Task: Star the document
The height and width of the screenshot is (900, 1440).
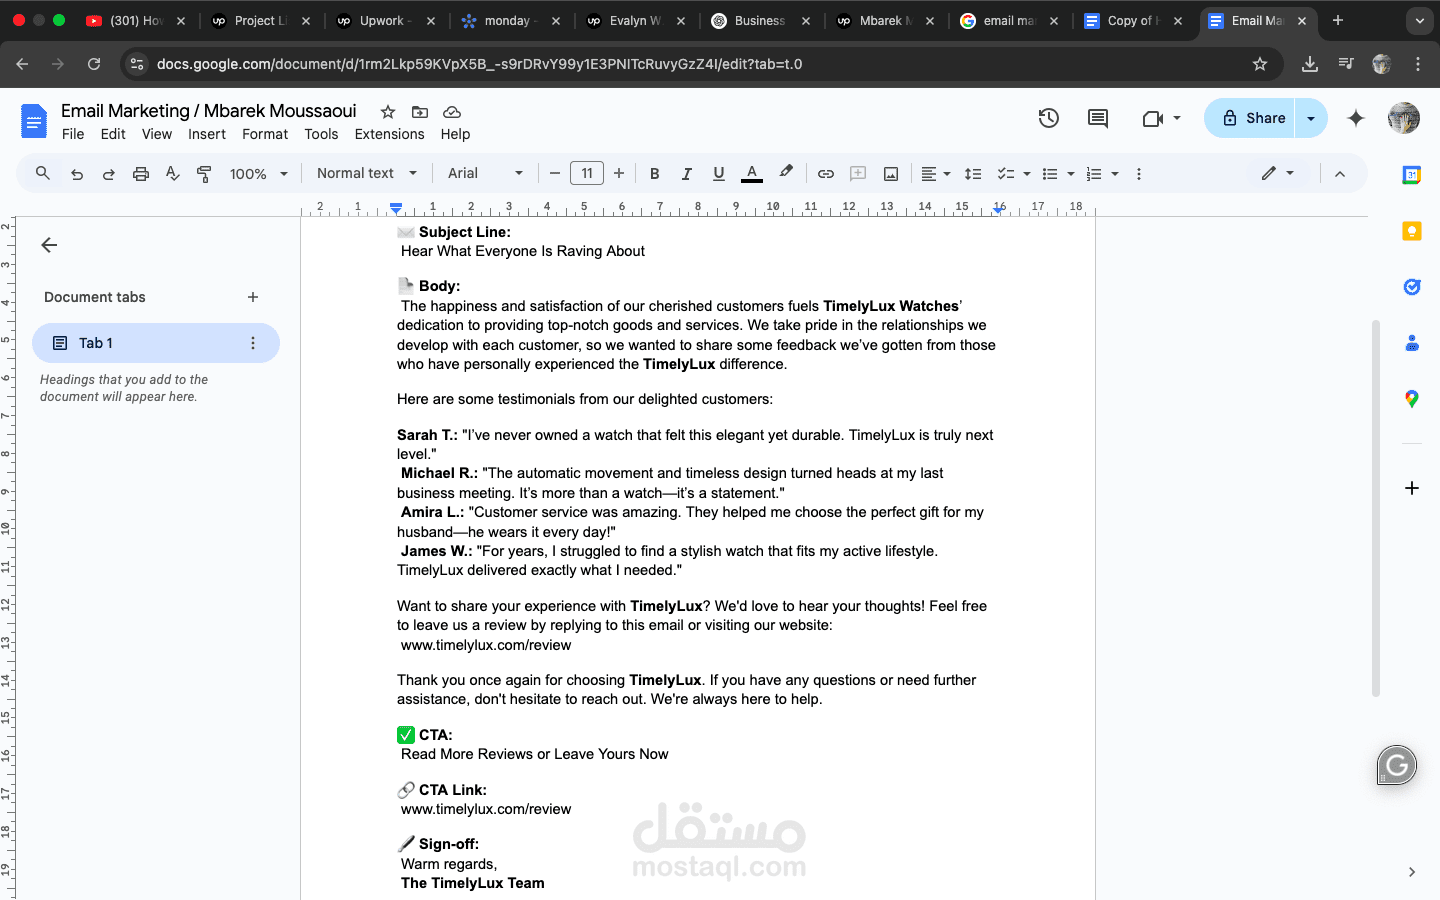Action: click(388, 112)
